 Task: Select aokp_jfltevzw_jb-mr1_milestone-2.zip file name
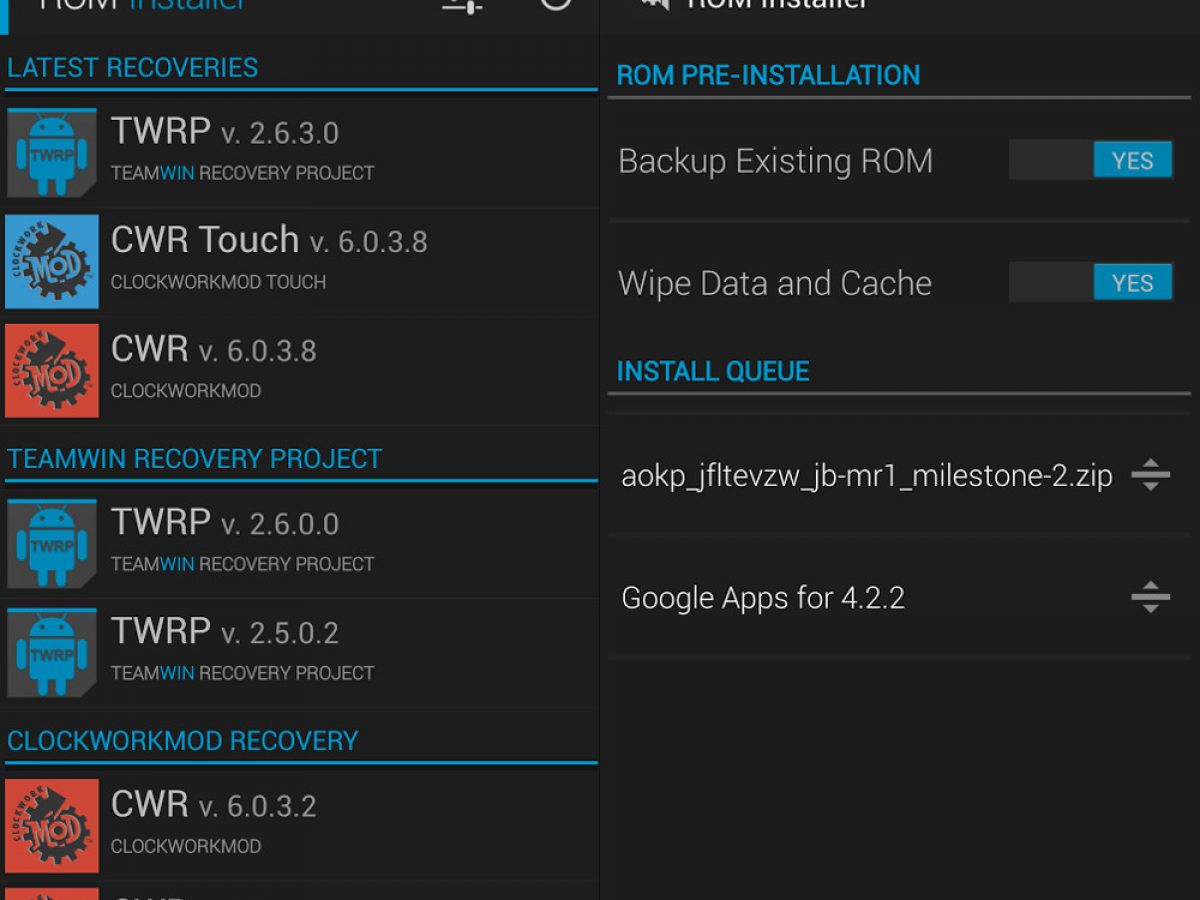click(x=866, y=475)
